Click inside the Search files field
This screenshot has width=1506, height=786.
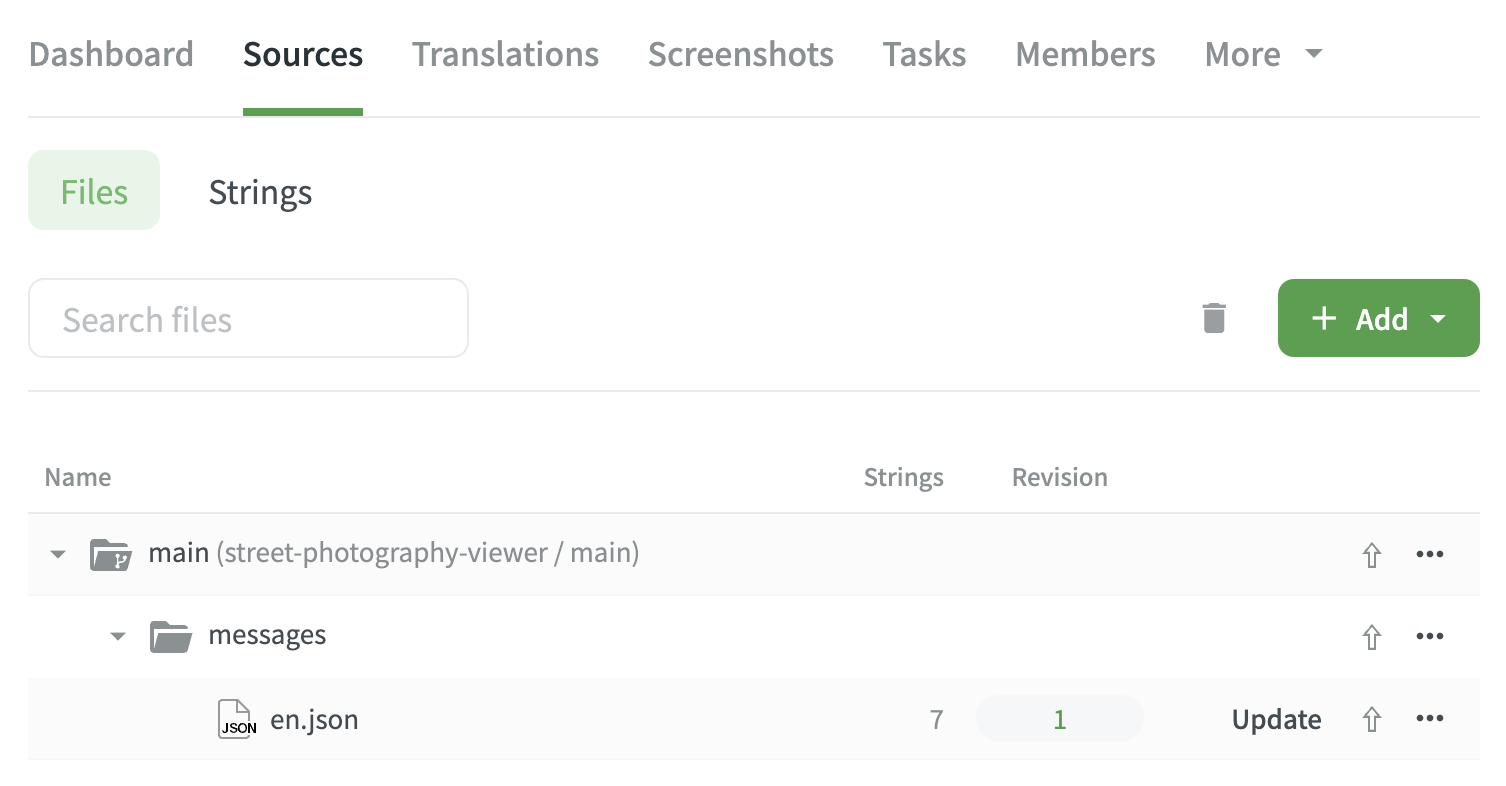pos(248,318)
